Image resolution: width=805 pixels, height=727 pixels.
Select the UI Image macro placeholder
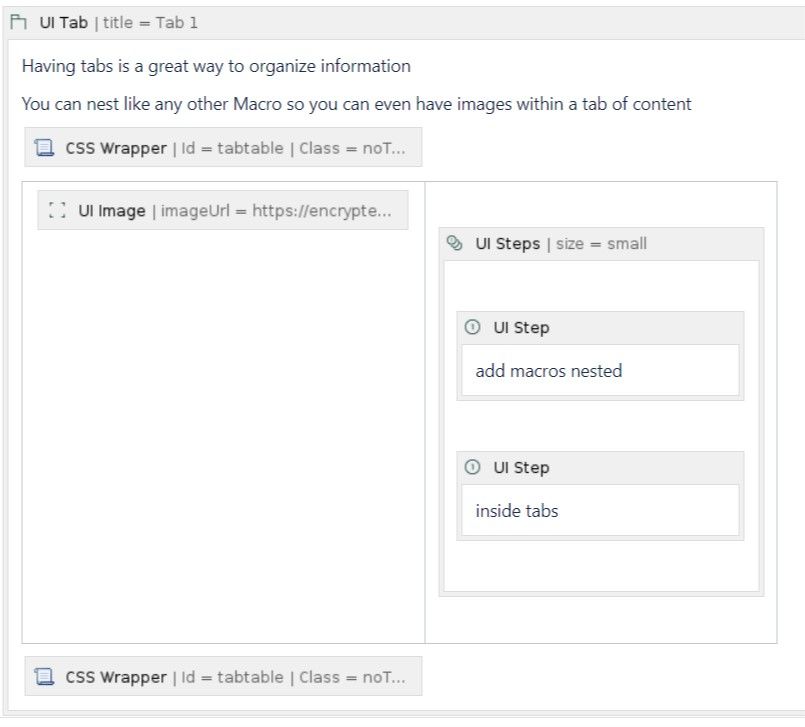point(223,210)
